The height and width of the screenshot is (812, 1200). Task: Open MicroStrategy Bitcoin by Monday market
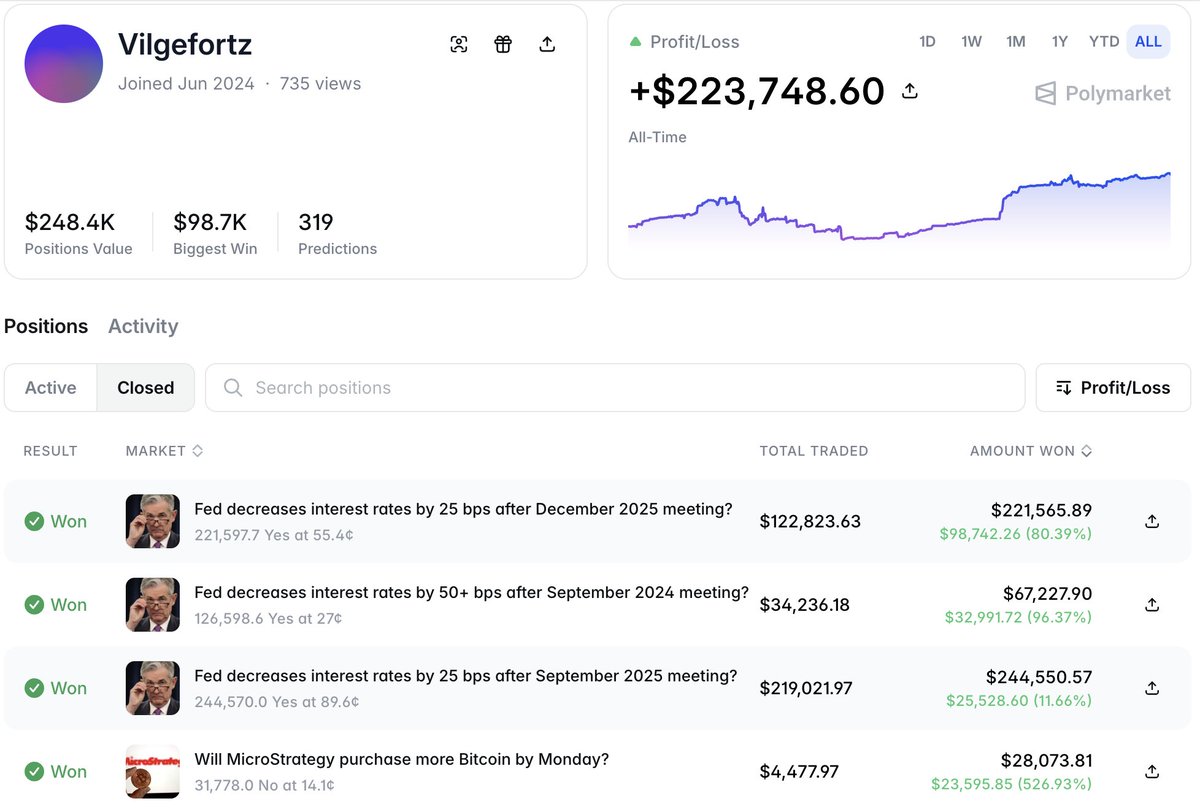point(401,759)
